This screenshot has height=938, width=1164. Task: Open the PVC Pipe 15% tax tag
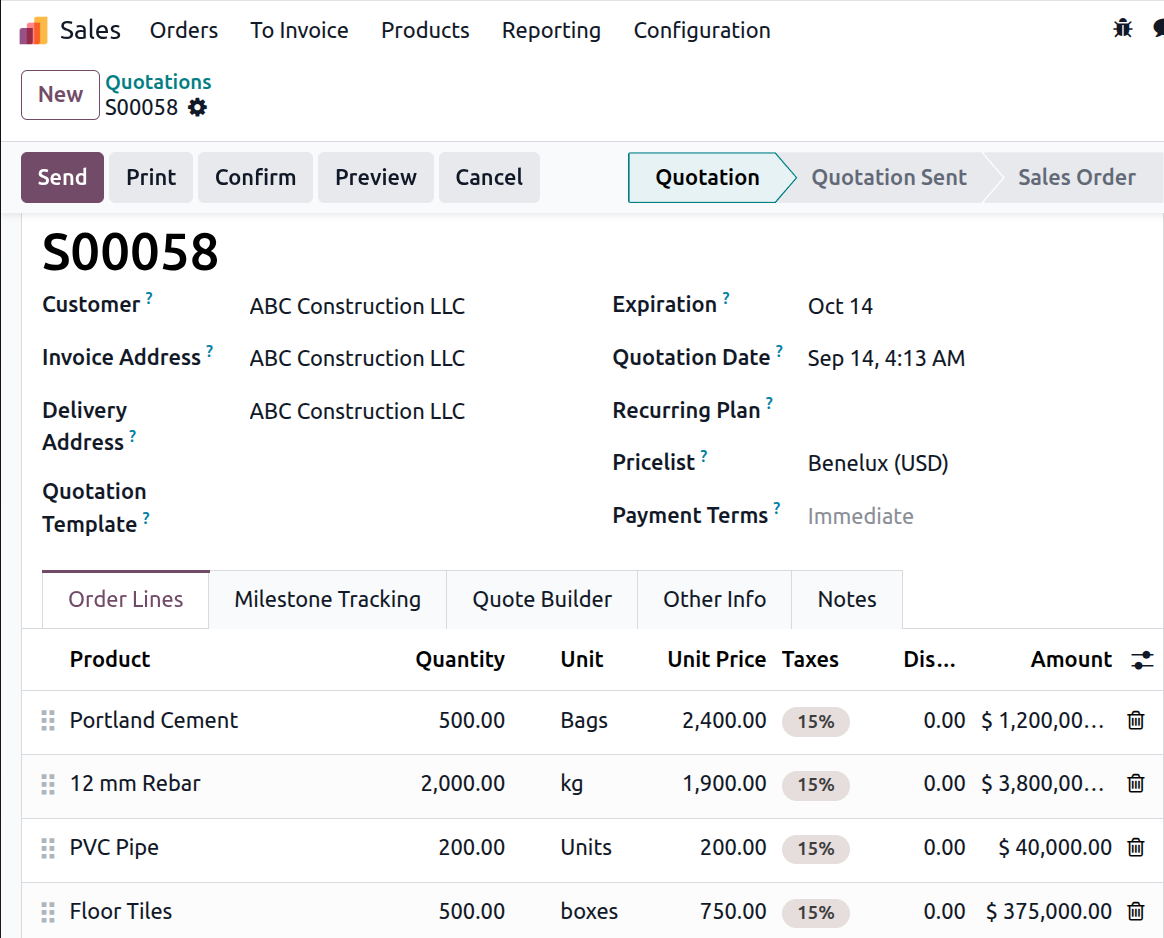point(816,849)
